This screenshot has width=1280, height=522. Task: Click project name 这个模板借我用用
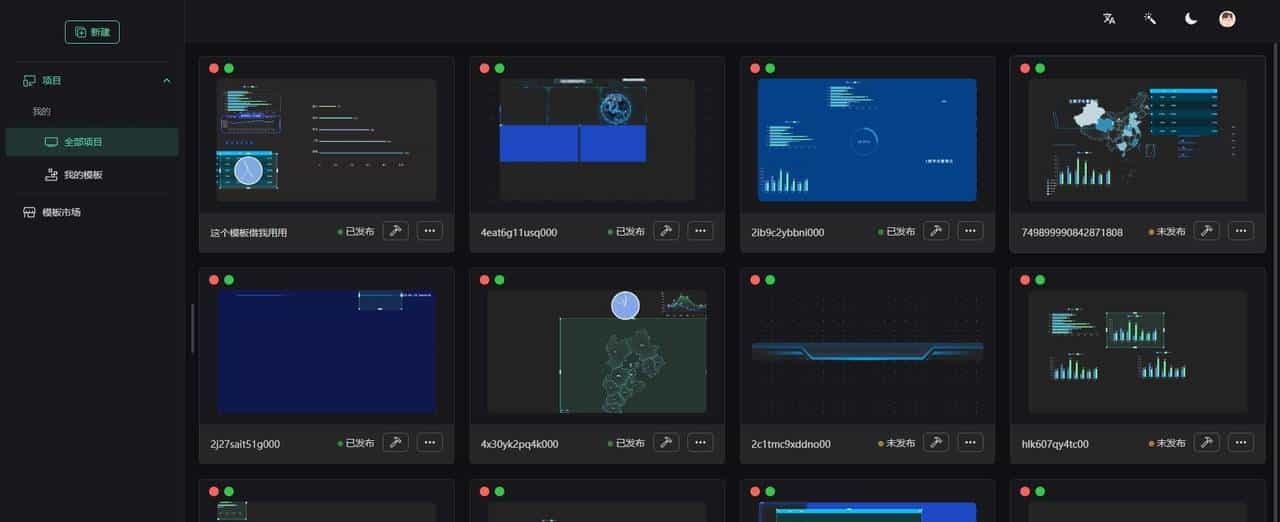(x=249, y=232)
